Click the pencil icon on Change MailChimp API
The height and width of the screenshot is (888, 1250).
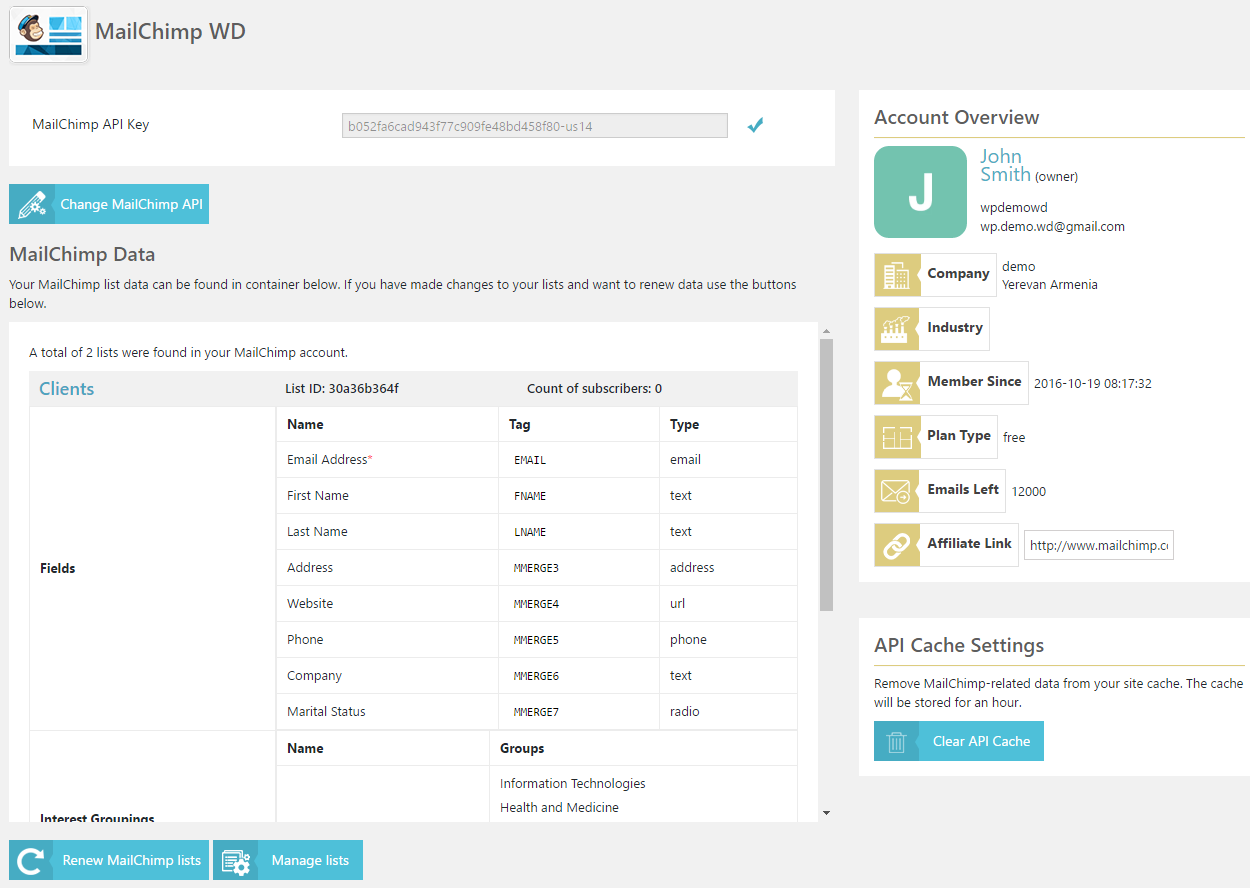31,204
